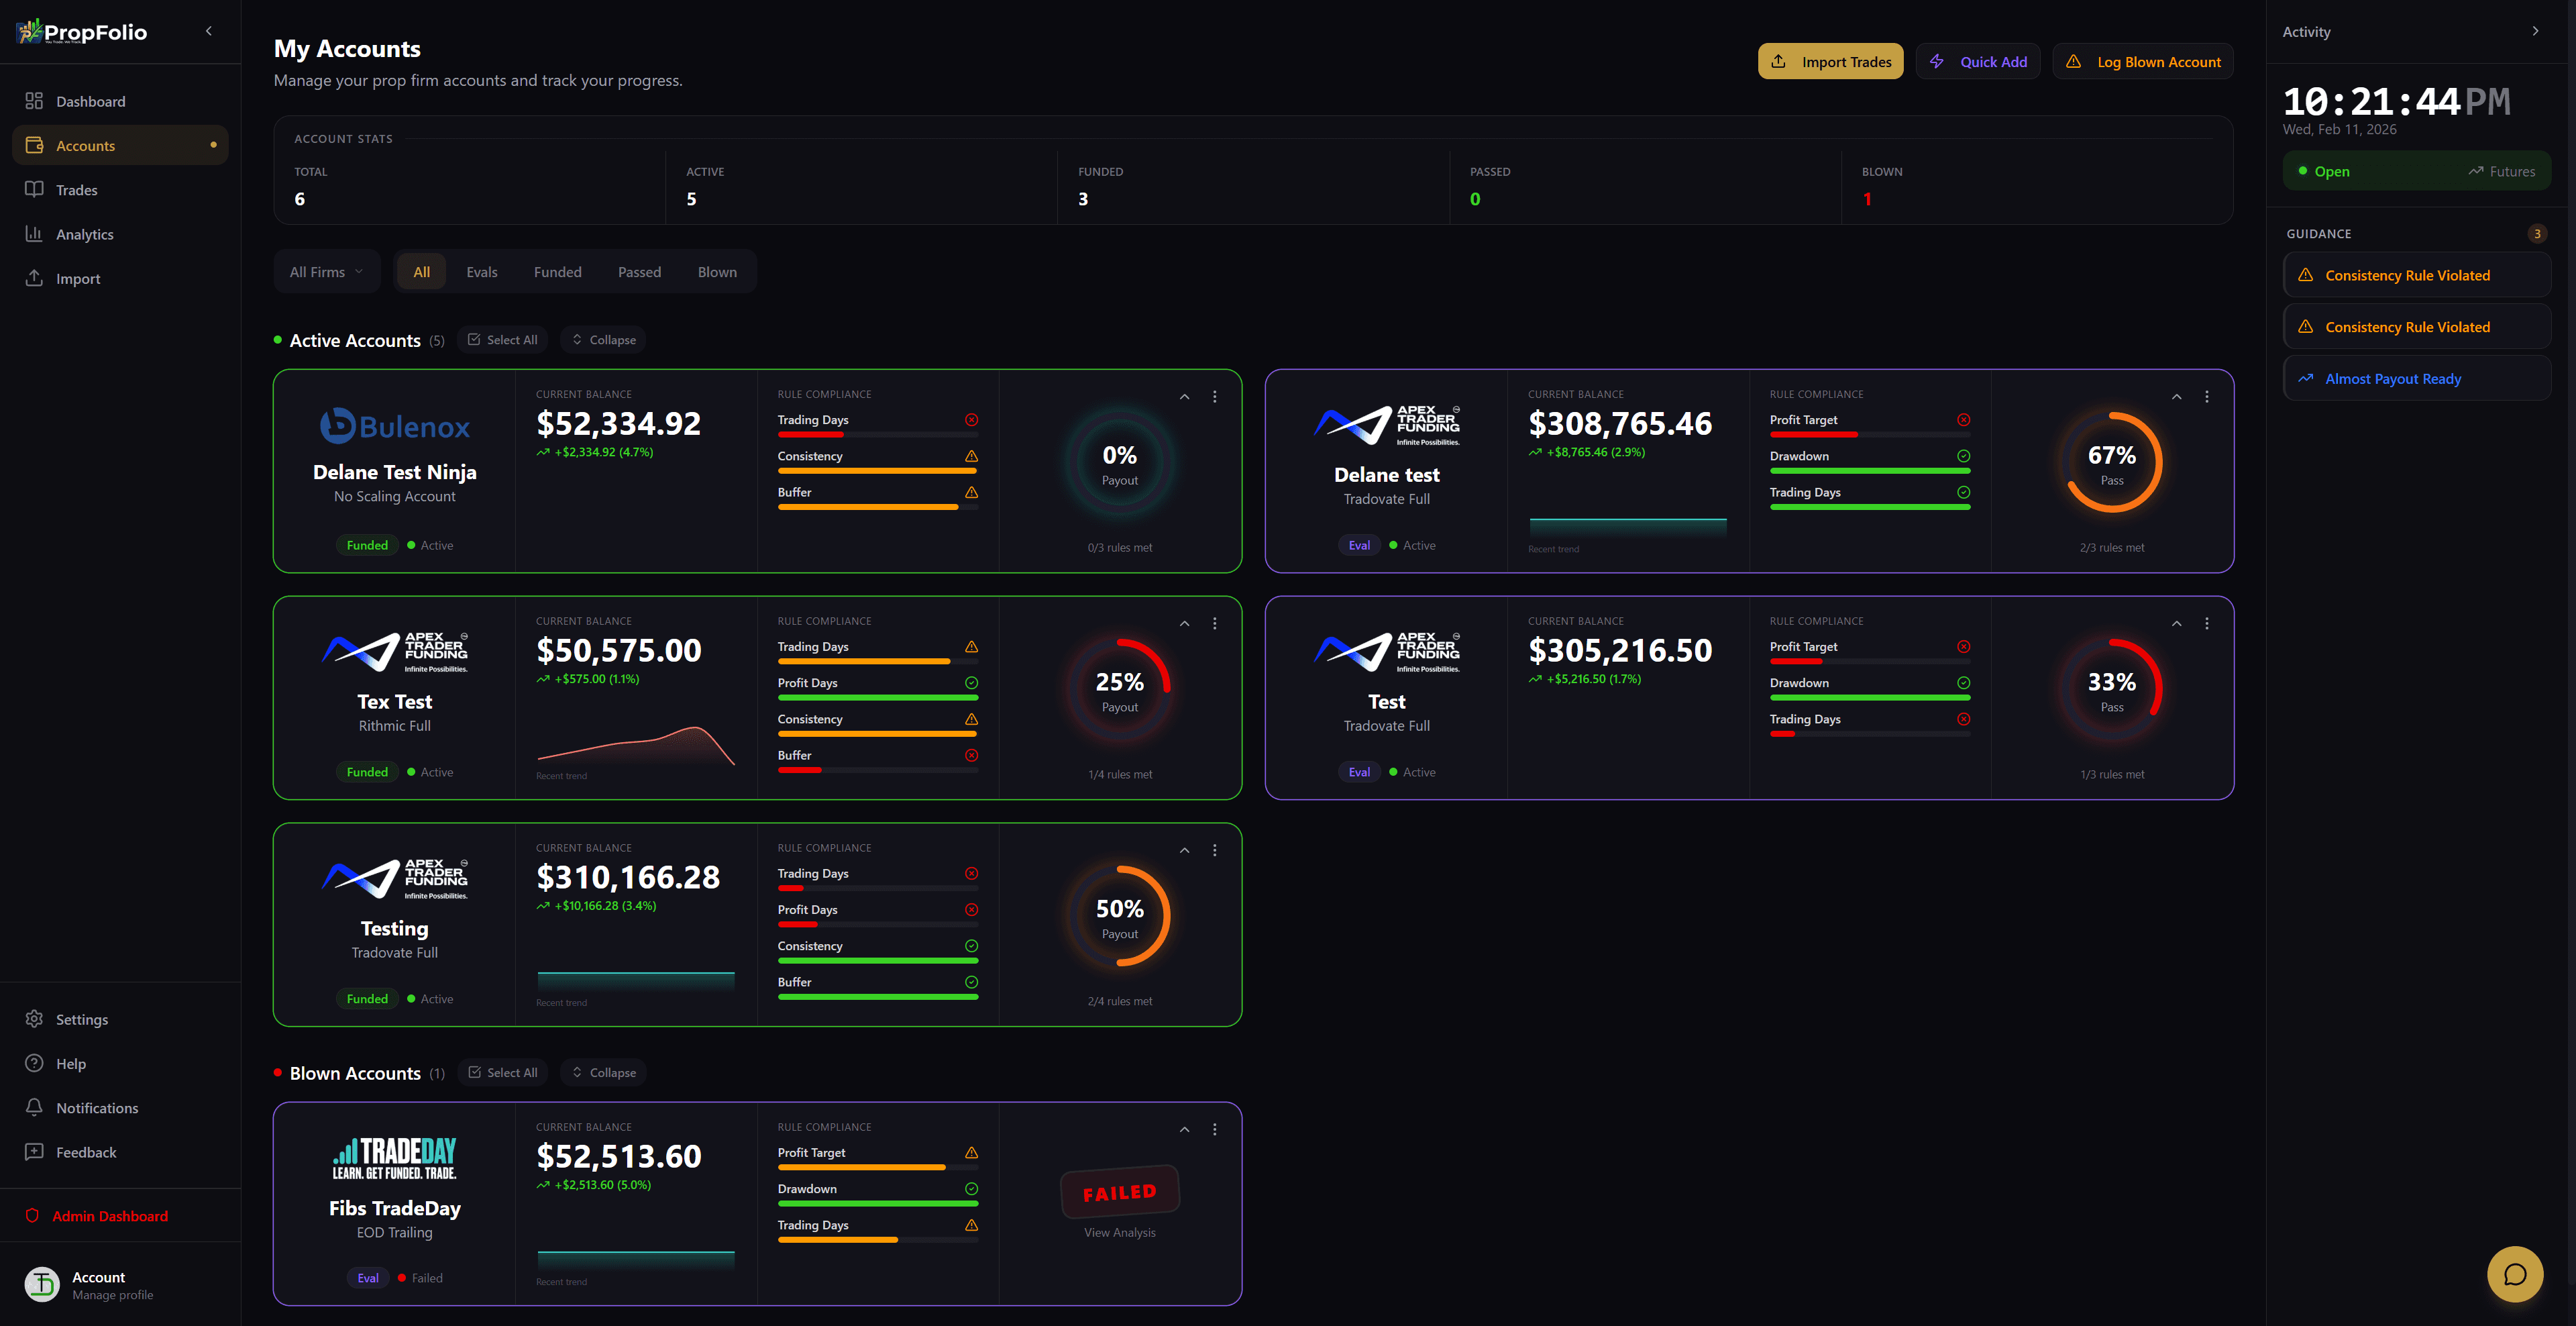Open the Dashboard sidebar icon
The image size is (2576, 1326).
[x=34, y=101]
